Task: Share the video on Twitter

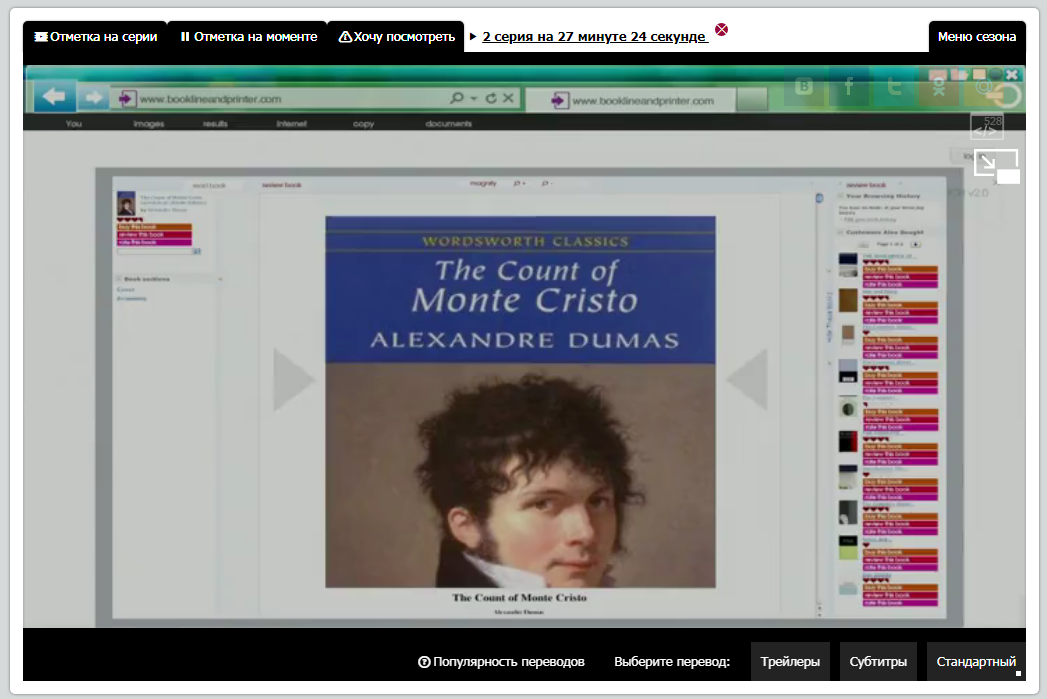Action: pos(894,87)
